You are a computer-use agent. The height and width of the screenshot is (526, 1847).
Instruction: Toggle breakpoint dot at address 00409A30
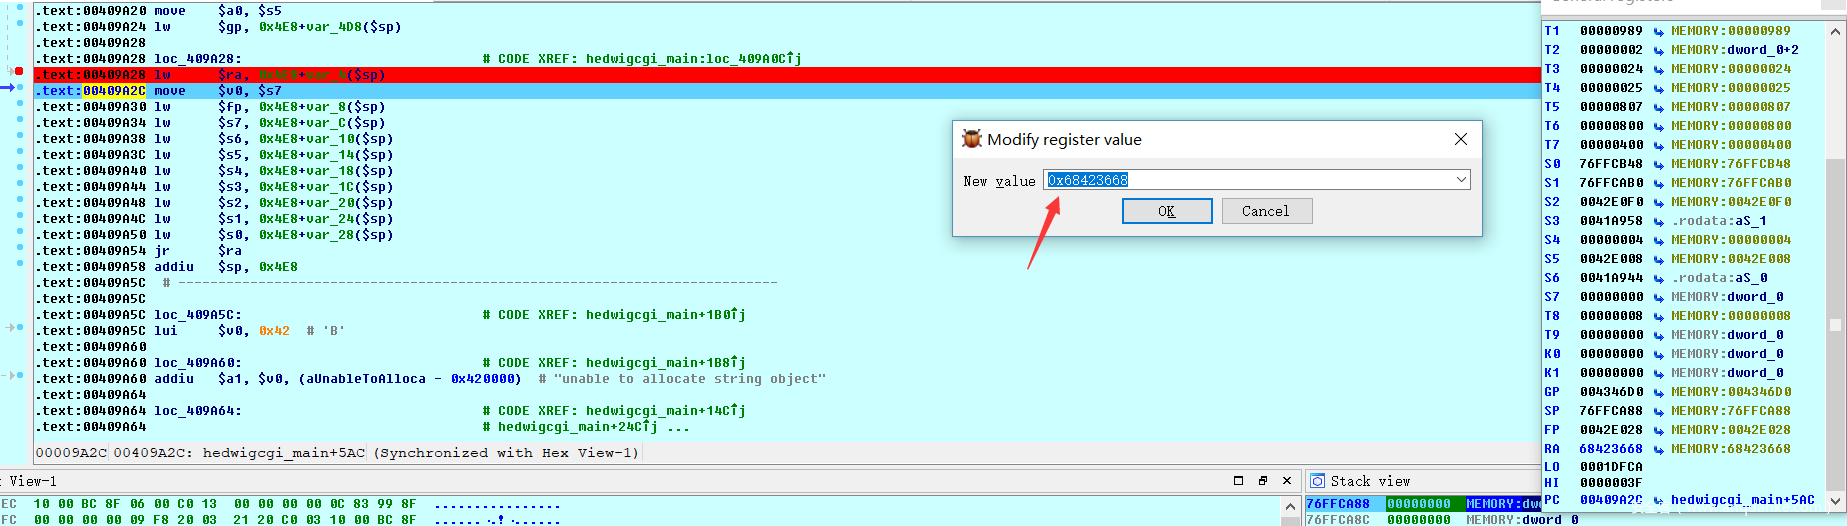(19, 104)
